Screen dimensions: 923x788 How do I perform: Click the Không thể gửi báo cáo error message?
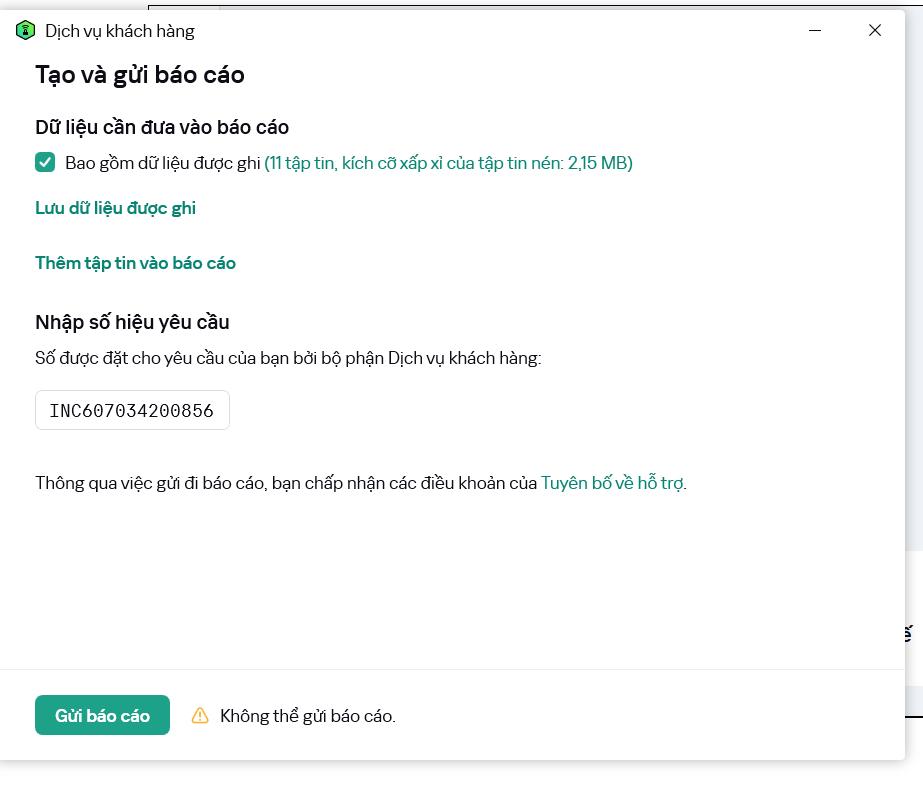pyautogui.click(x=307, y=716)
